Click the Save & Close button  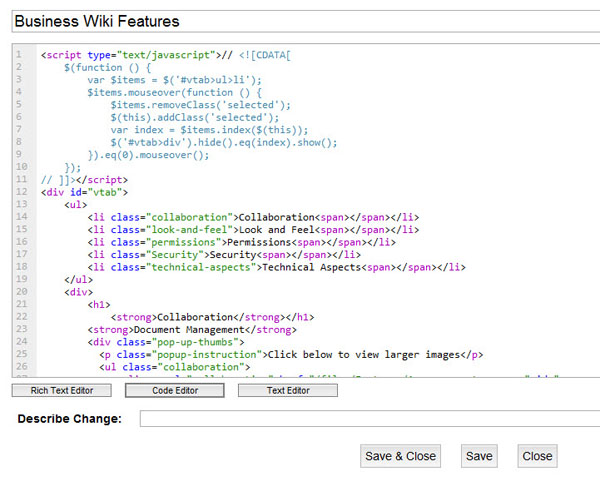(400, 456)
